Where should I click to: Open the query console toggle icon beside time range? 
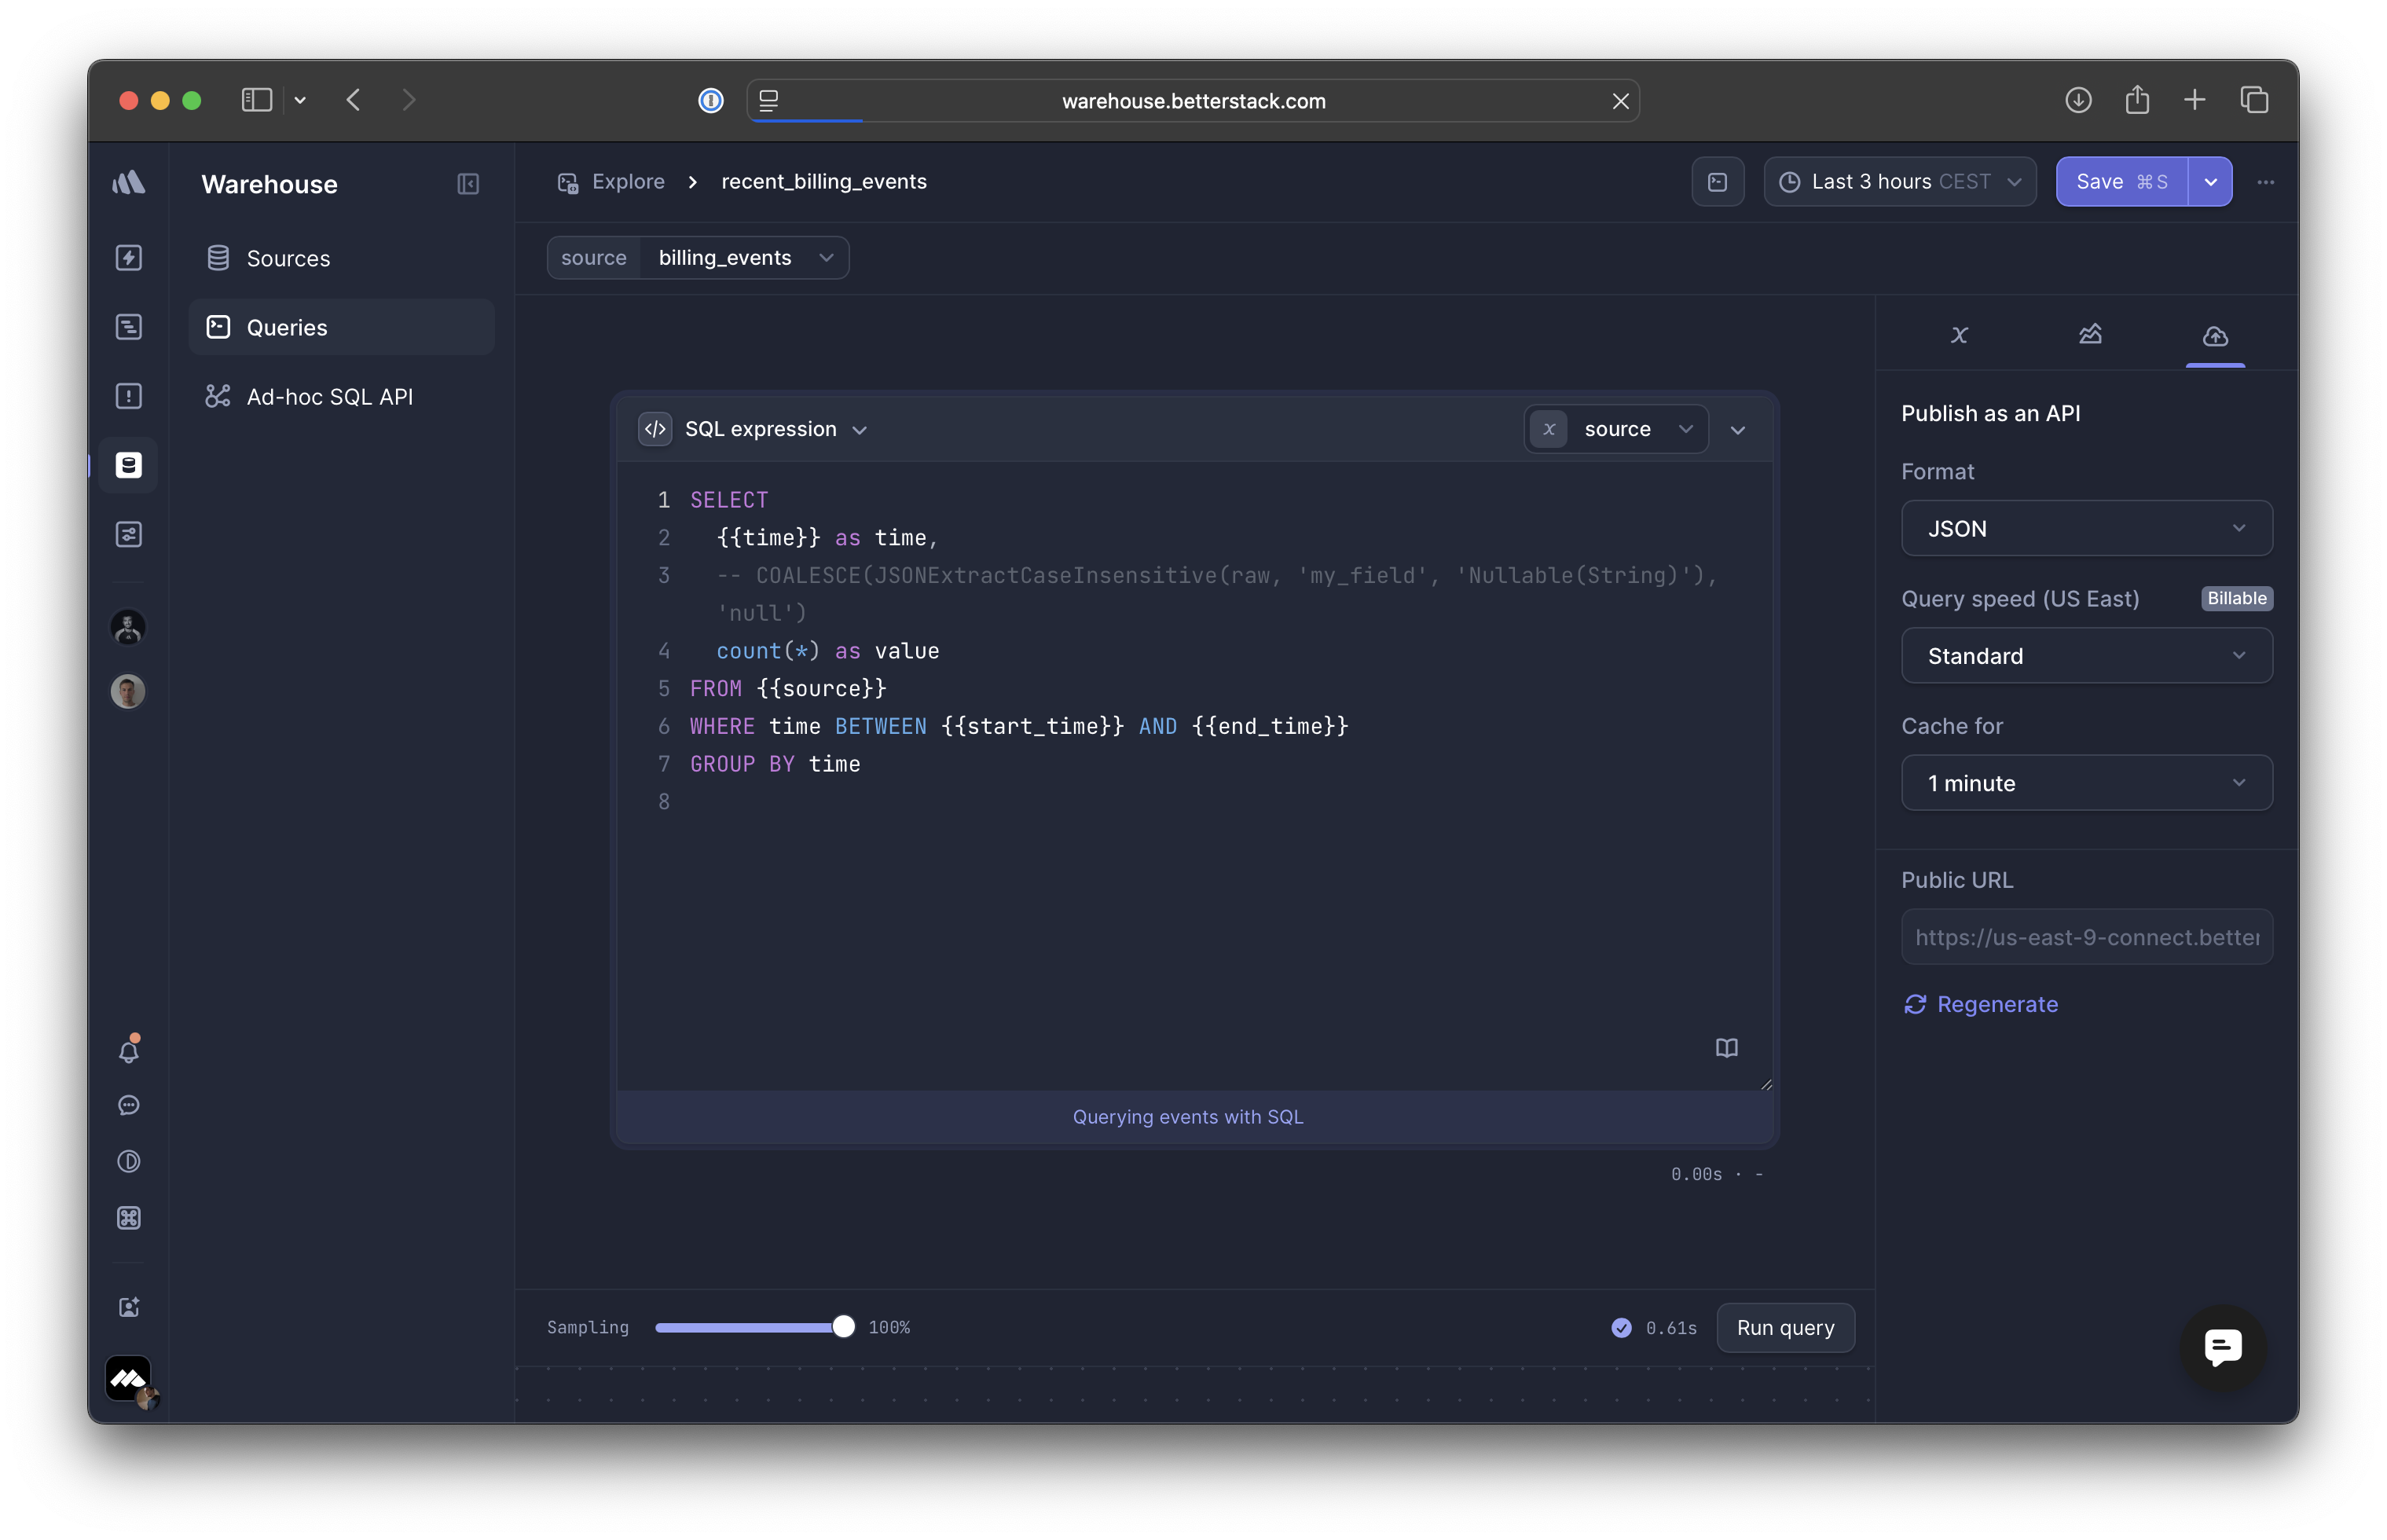point(1717,182)
